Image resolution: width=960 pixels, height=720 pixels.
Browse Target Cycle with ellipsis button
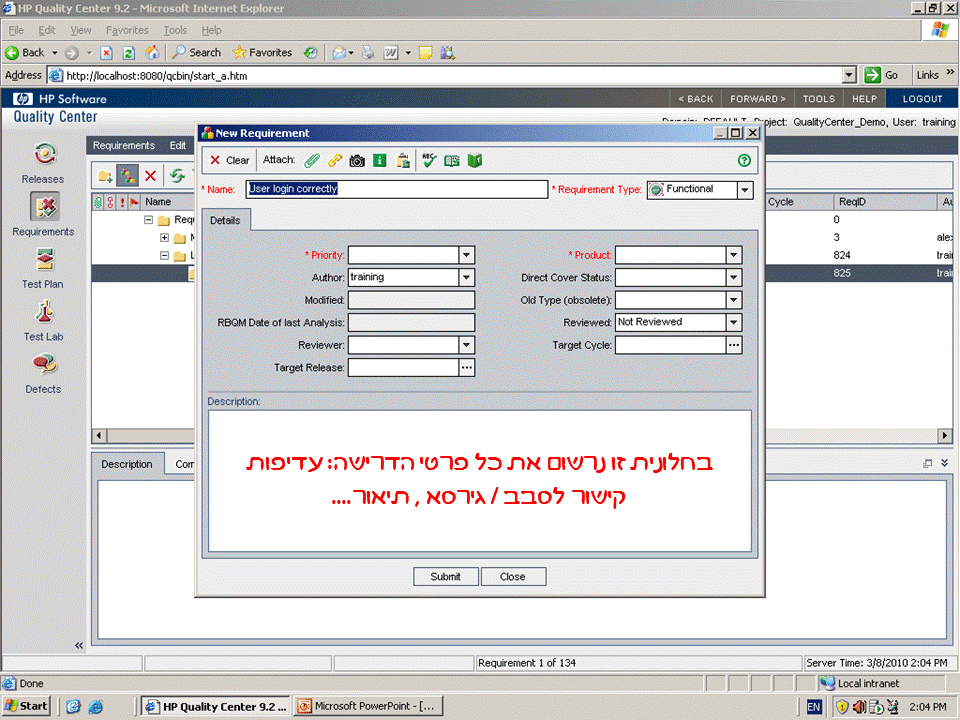[x=733, y=345]
